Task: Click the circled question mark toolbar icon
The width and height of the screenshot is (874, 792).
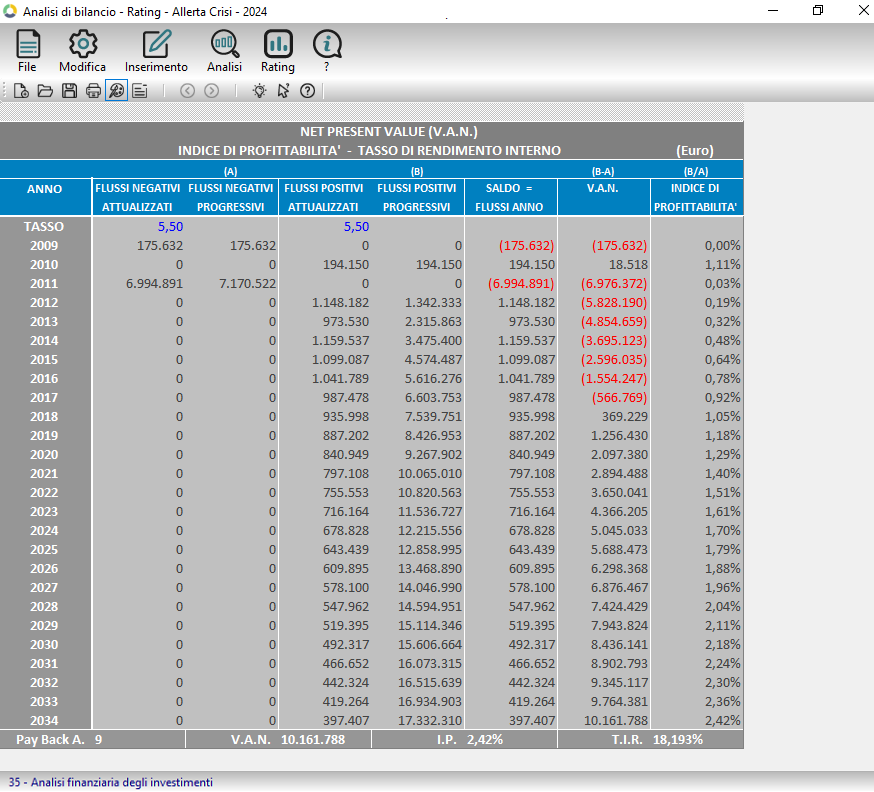Action: (307, 91)
